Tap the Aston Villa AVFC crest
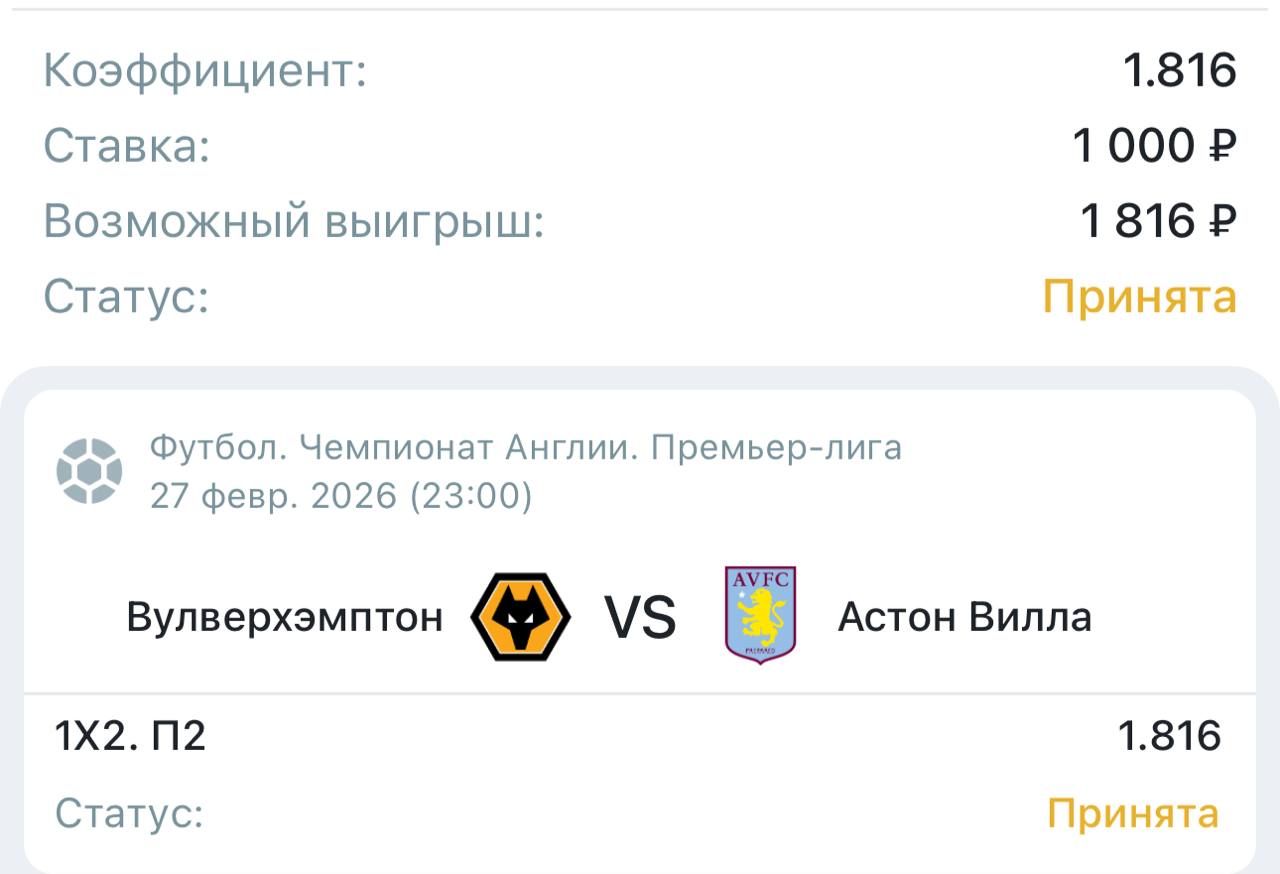Image resolution: width=1280 pixels, height=874 pixels. point(760,615)
